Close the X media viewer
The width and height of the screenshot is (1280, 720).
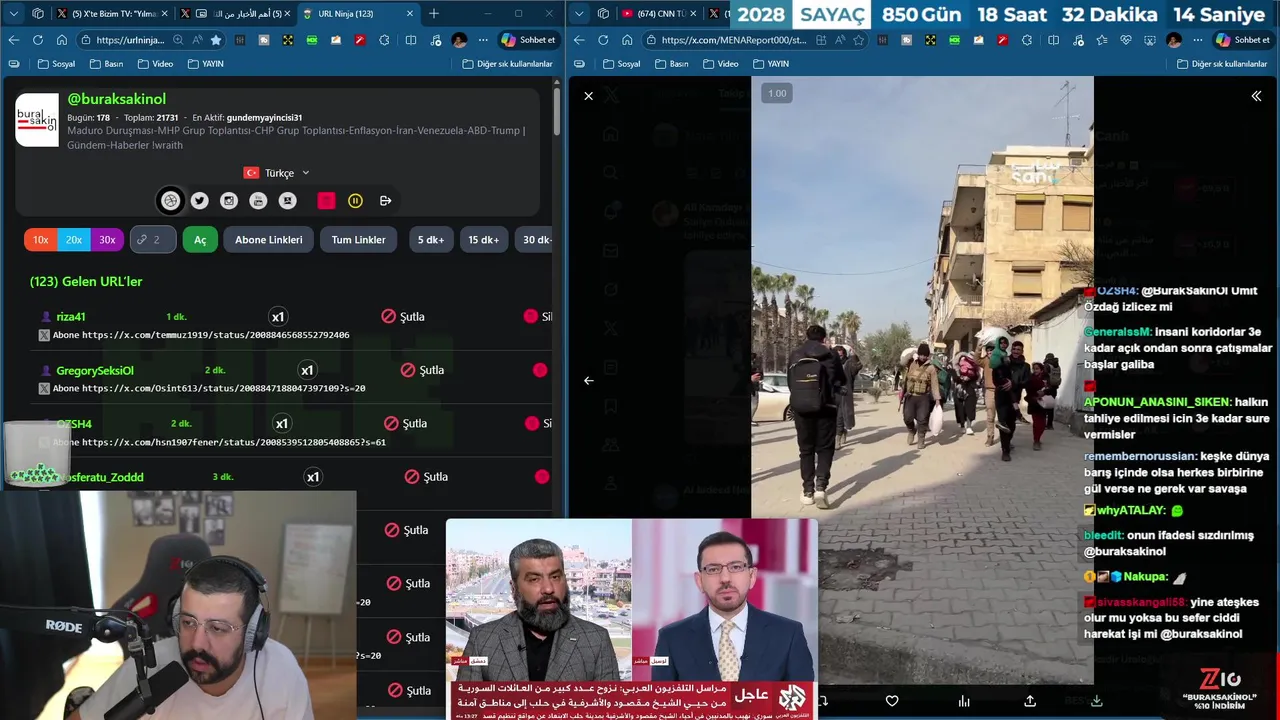[589, 96]
